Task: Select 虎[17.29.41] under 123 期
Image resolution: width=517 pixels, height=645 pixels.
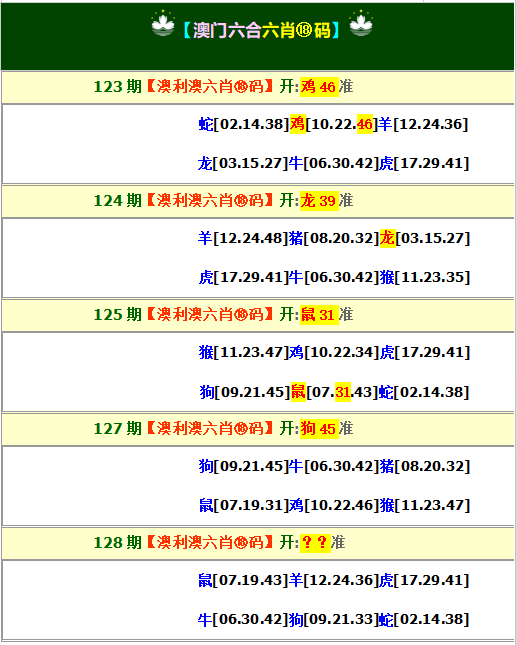Action: pos(424,163)
